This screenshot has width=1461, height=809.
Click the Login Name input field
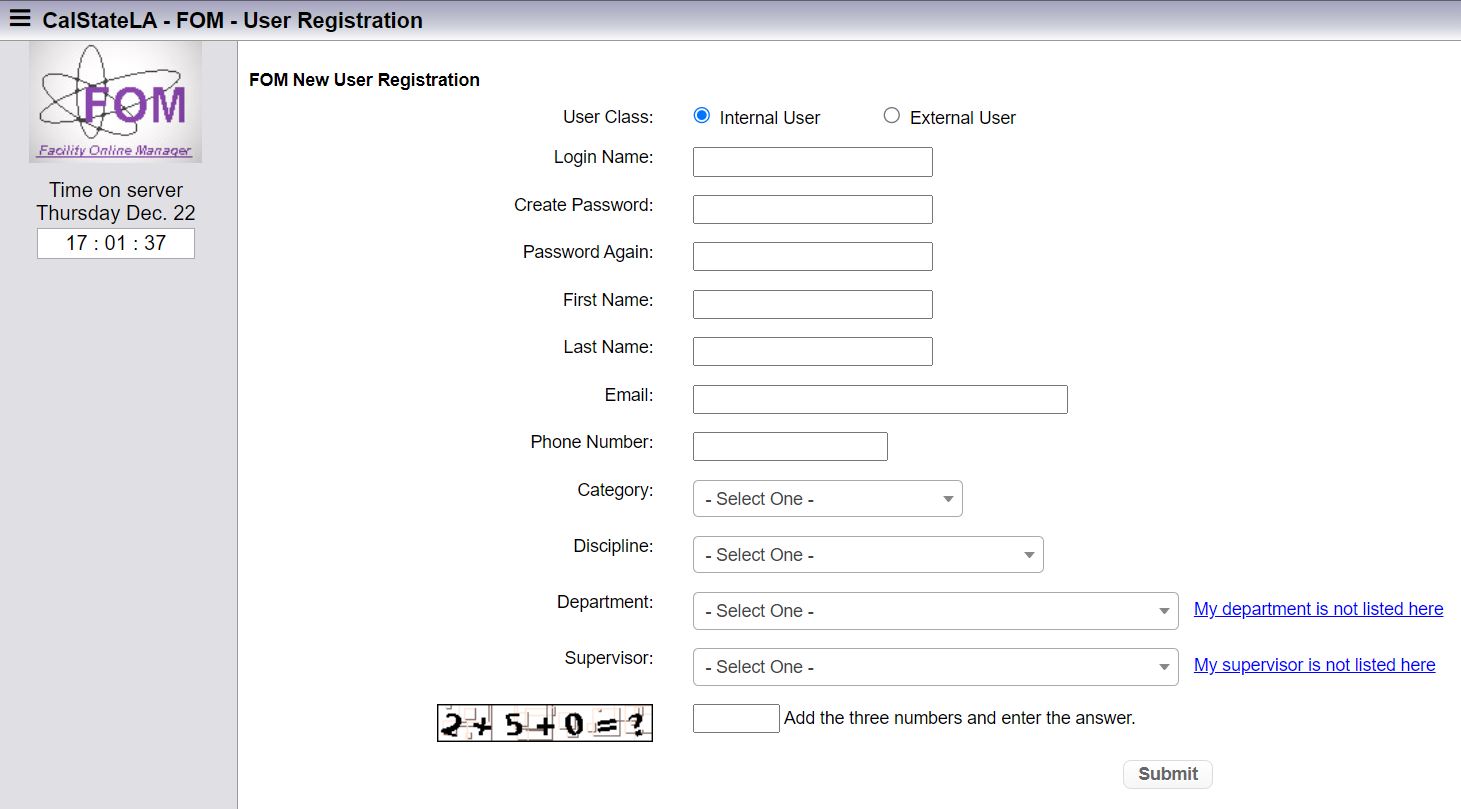click(x=812, y=161)
